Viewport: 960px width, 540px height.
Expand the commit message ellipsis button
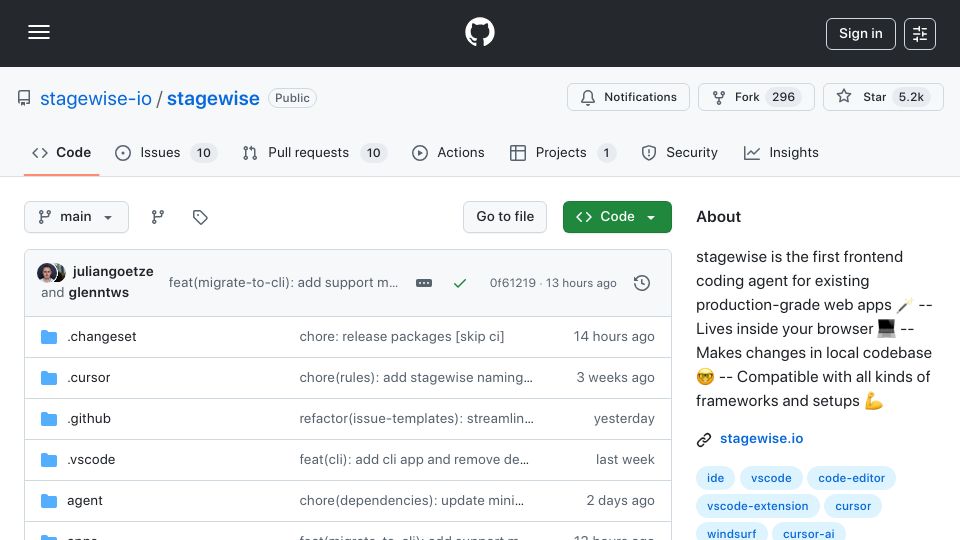[x=424, y=283]
